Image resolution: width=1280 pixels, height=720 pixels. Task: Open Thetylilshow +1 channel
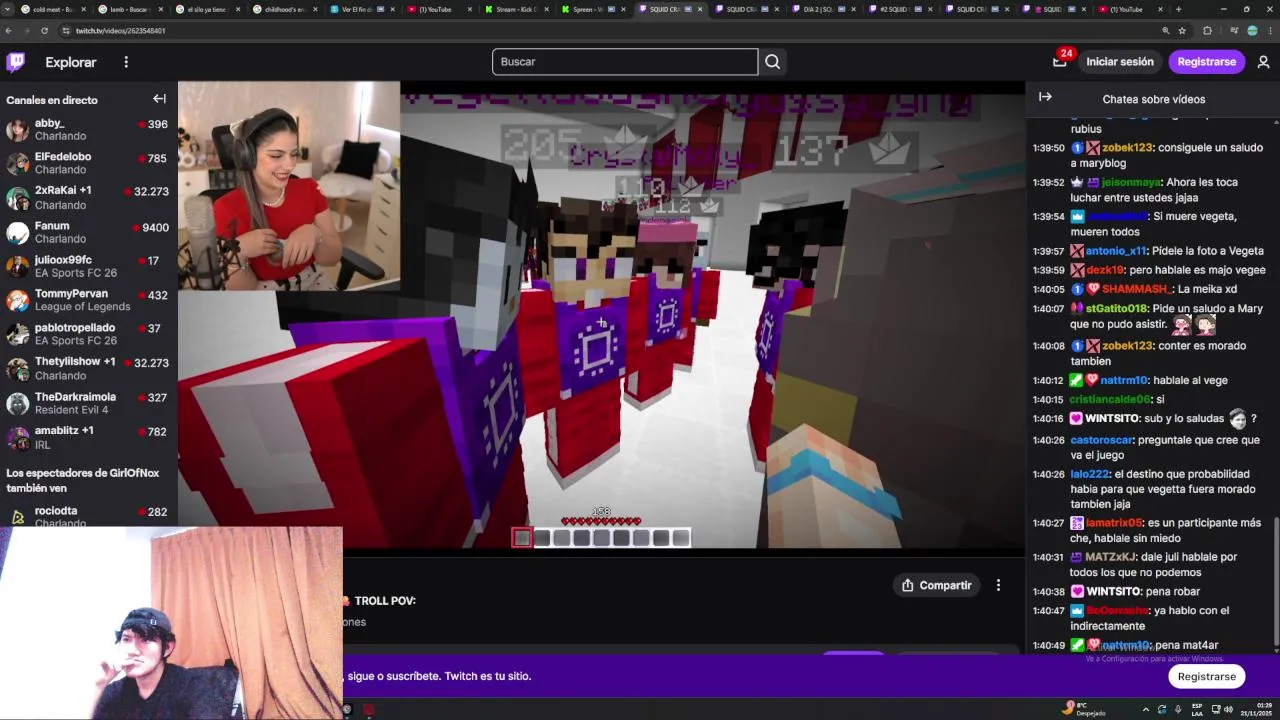pos(88,368)
